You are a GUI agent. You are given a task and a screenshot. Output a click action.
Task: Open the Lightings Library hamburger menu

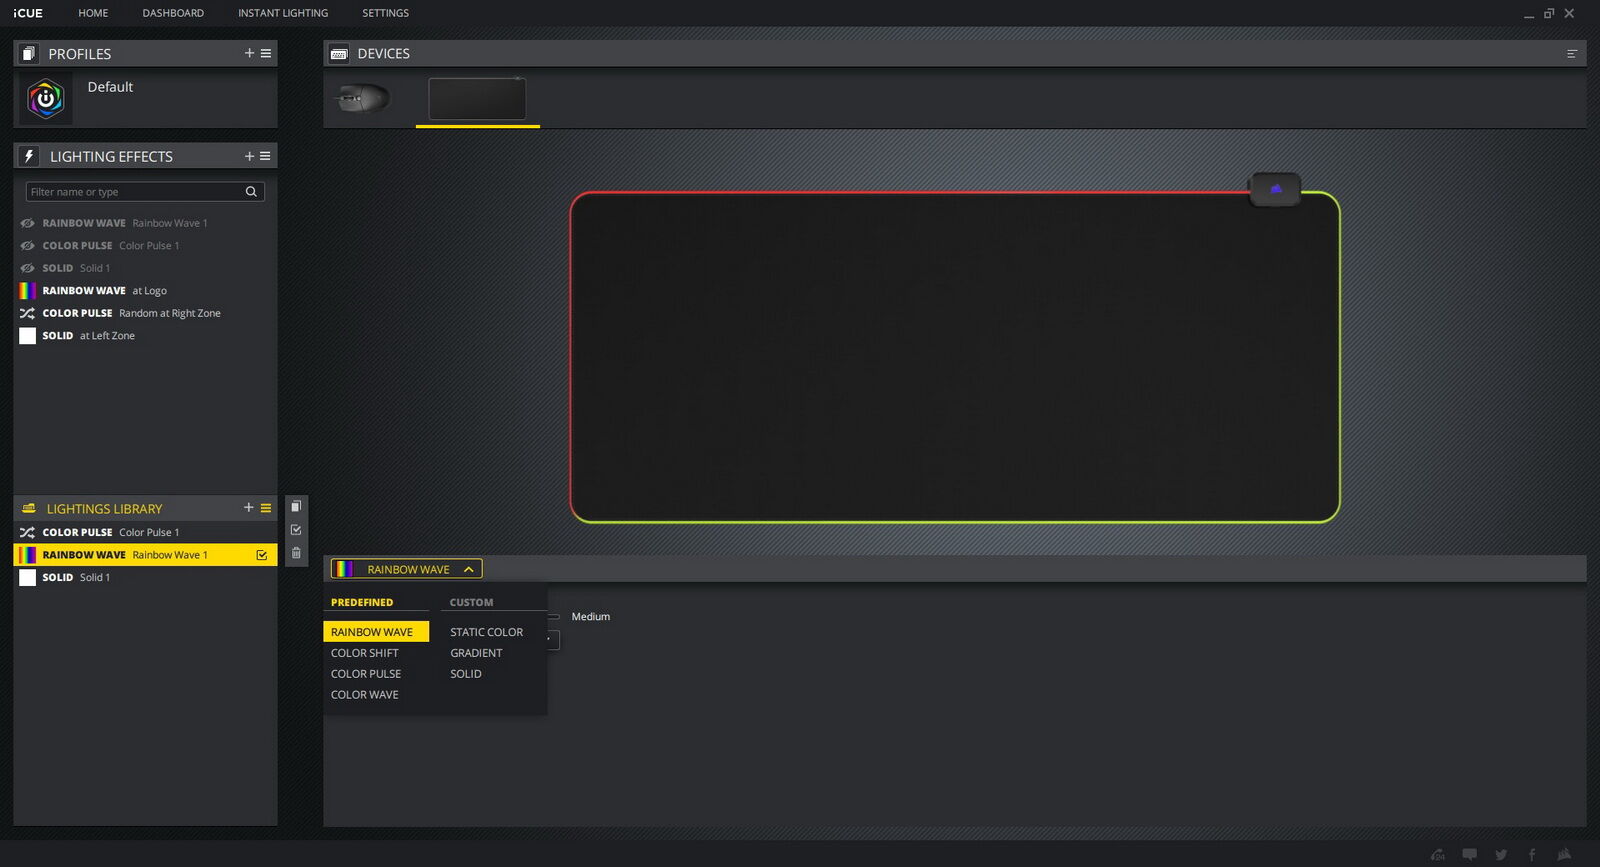266,508
